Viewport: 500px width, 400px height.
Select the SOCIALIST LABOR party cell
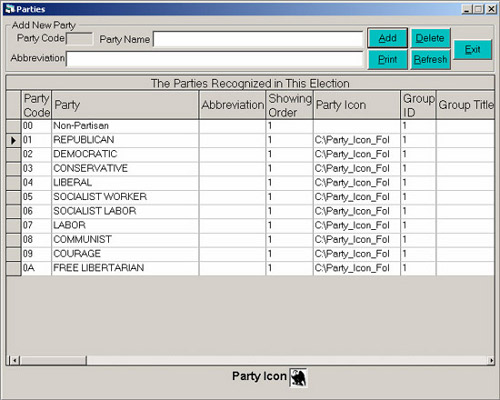pos(125,212)
